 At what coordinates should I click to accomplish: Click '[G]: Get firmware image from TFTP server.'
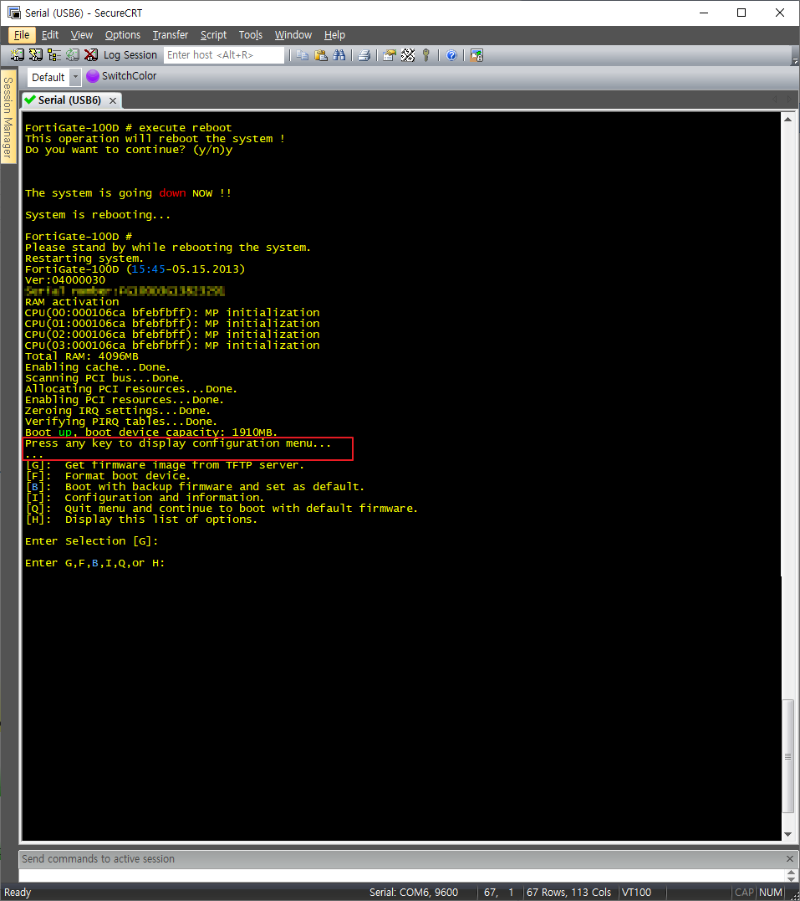click(164, 465)
